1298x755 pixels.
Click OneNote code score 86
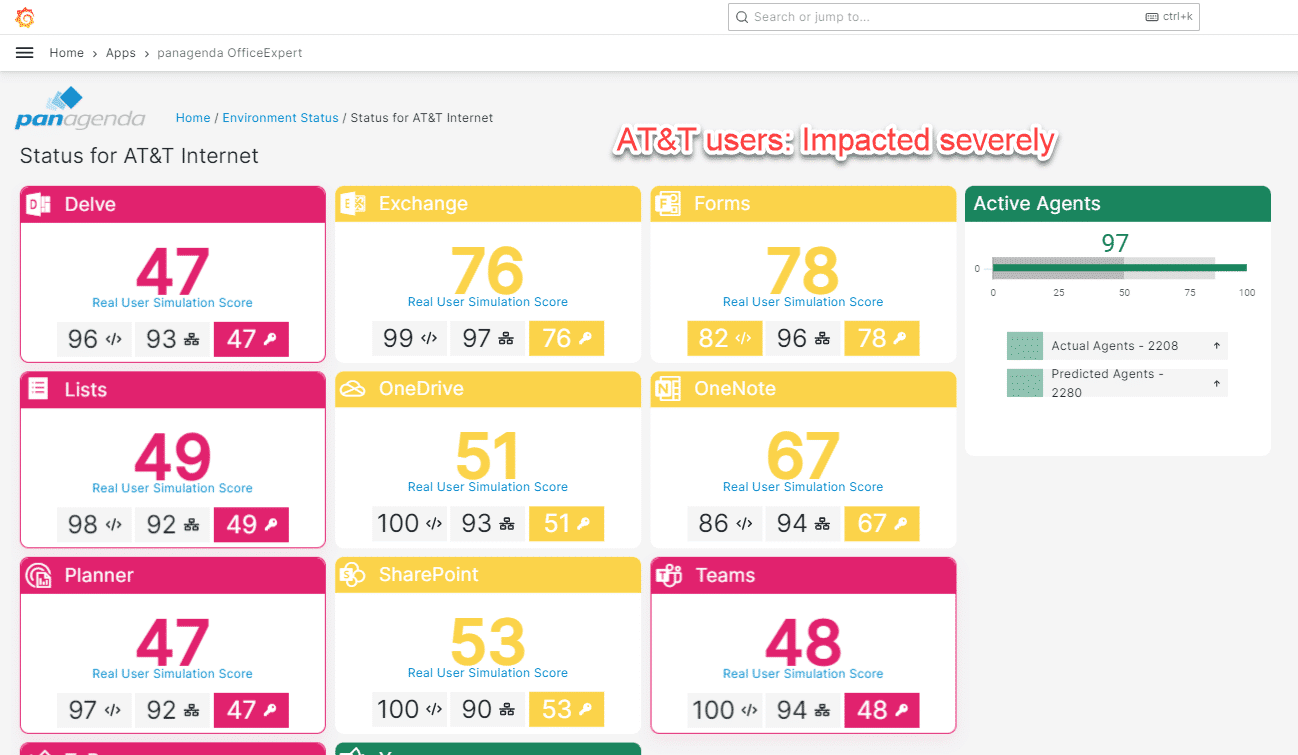725,523
